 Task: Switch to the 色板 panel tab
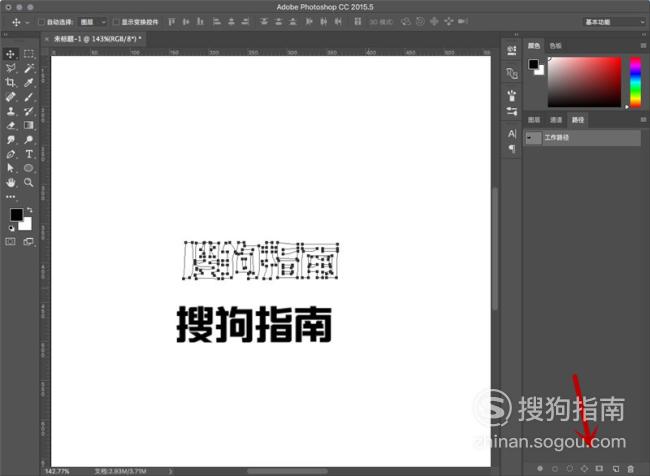(x=555, y=46)
